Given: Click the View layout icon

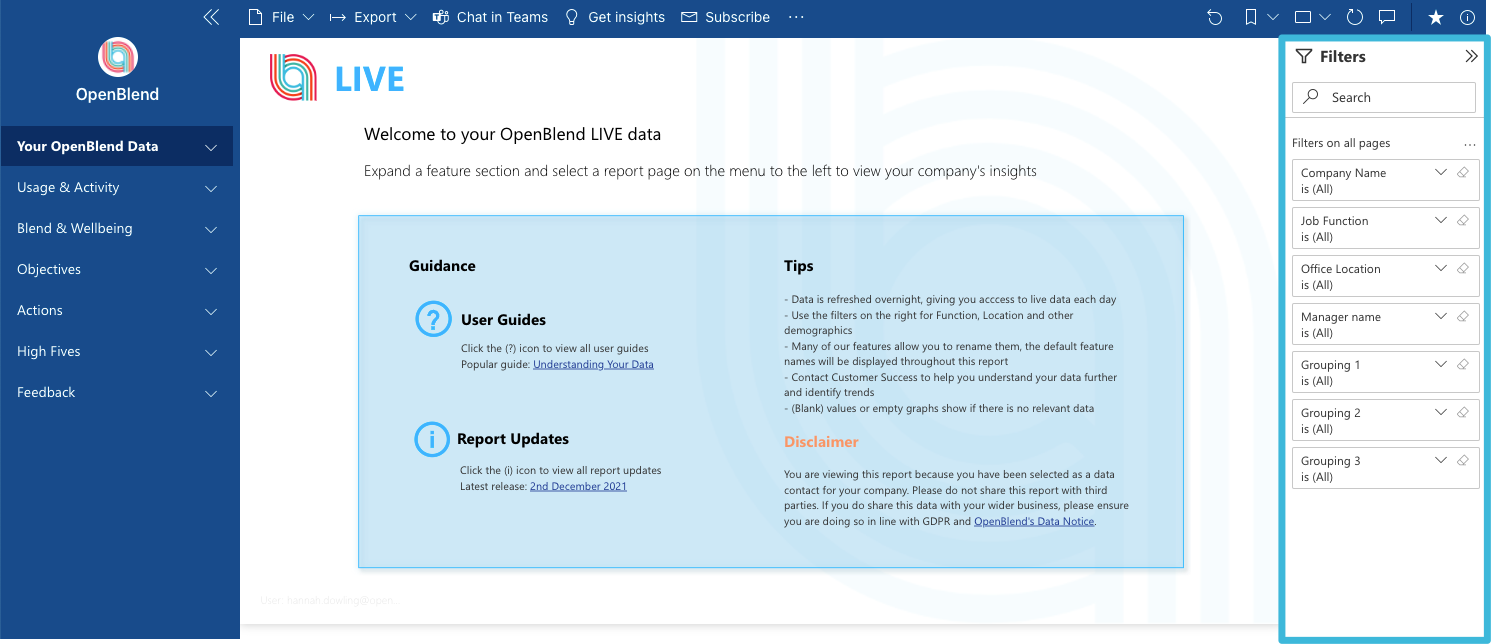Looking at the screenshot, I should 1303,17.
